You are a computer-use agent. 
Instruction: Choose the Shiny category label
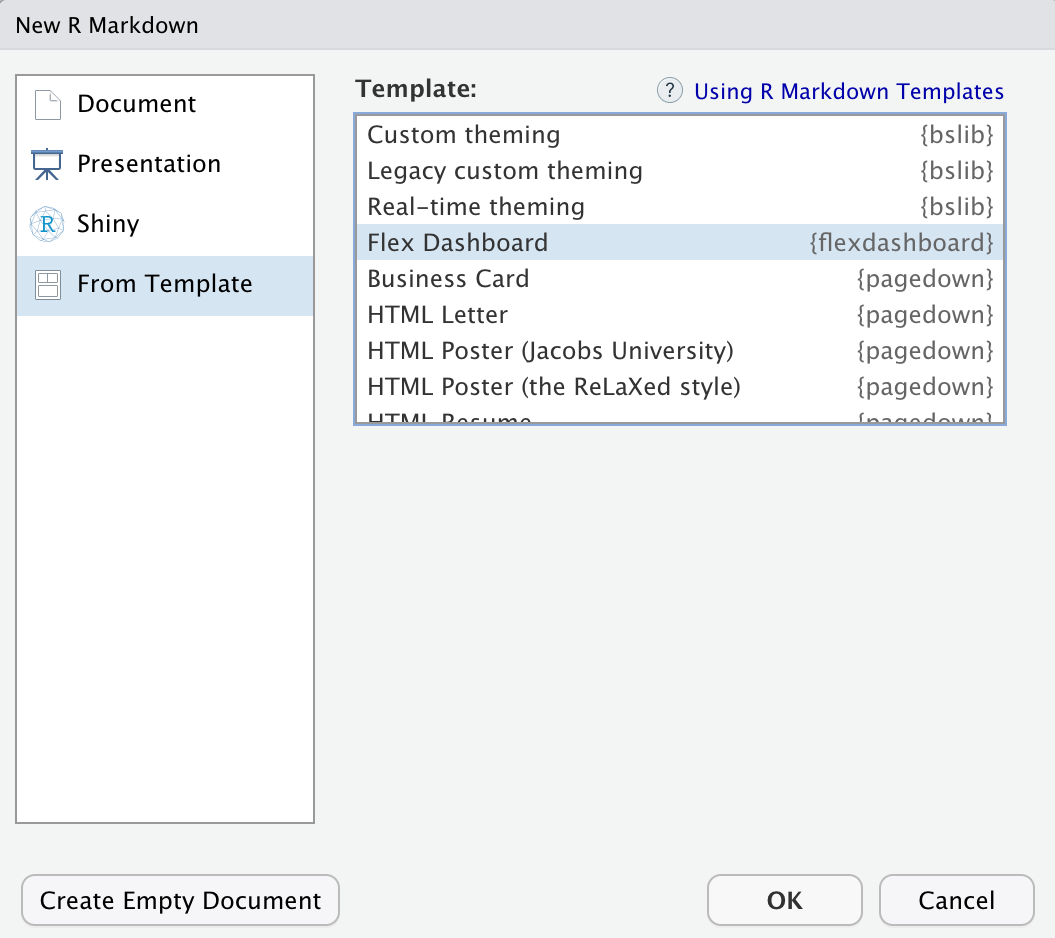click(108, 224)
